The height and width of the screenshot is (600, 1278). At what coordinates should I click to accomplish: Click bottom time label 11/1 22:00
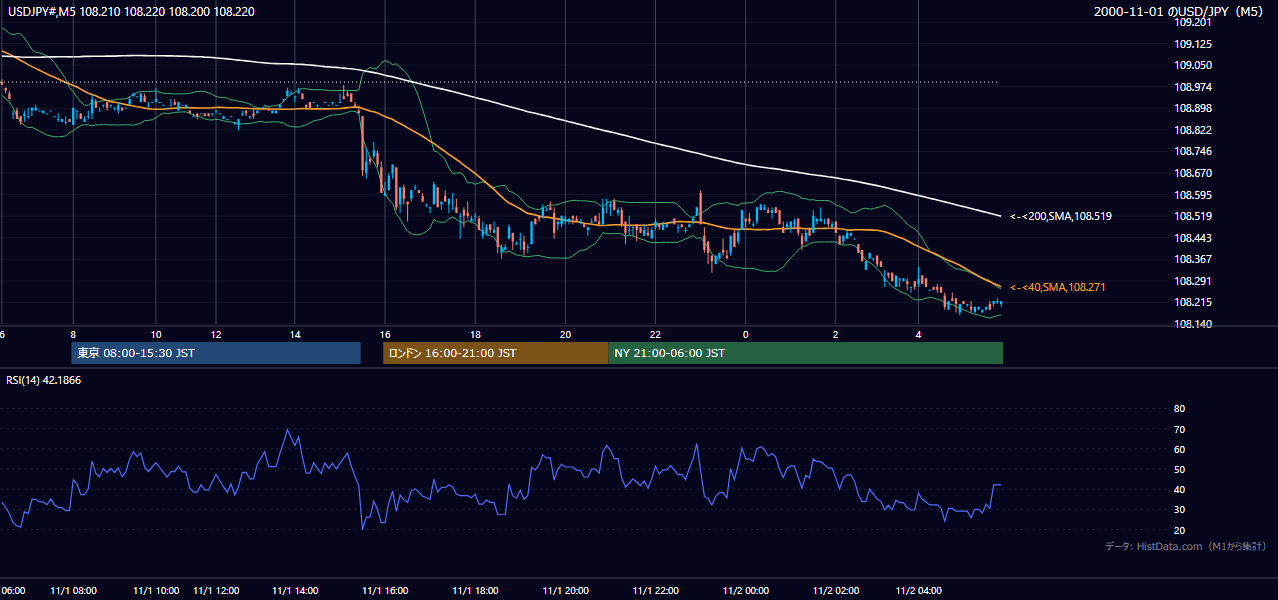click(x=656, y=590)
